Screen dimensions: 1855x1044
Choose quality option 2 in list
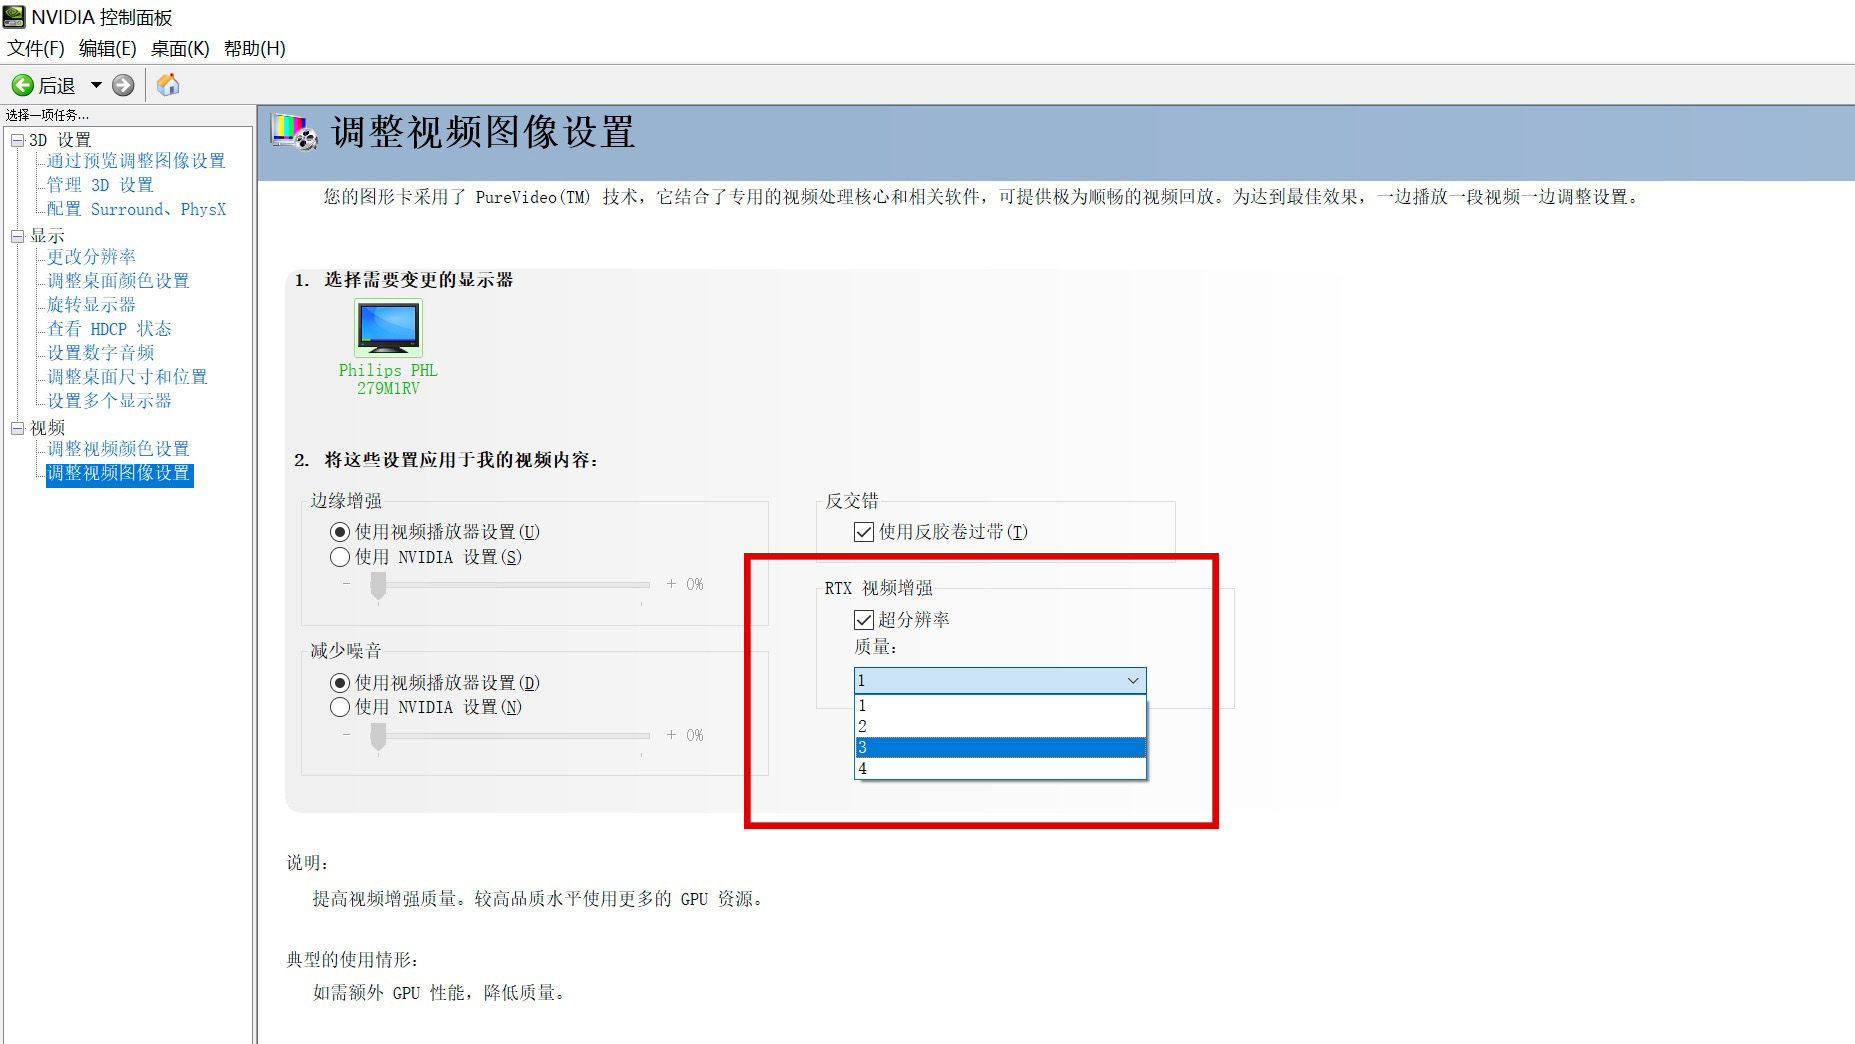tap(1000, 727)
